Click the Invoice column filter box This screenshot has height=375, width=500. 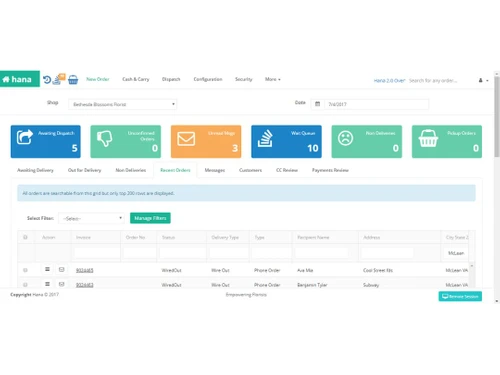click(x=96, y=253)
